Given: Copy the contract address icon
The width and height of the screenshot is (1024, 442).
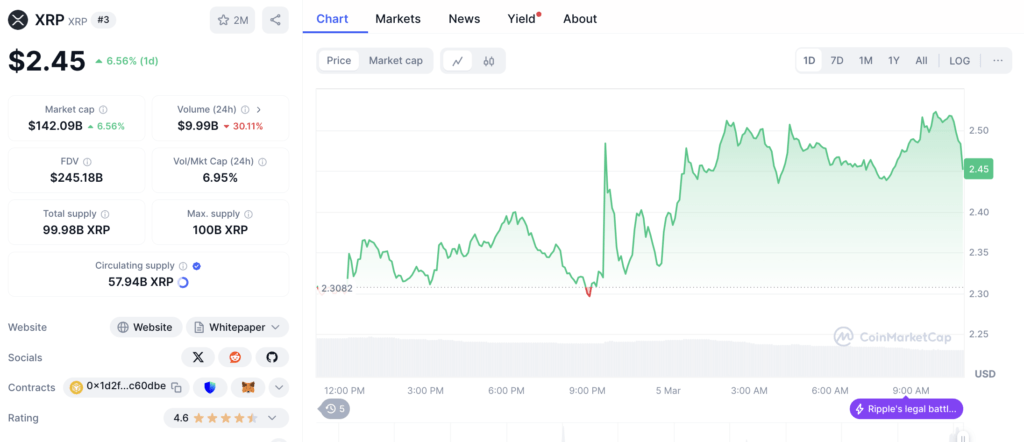Looking at the screenshot, I should [176, 387].
